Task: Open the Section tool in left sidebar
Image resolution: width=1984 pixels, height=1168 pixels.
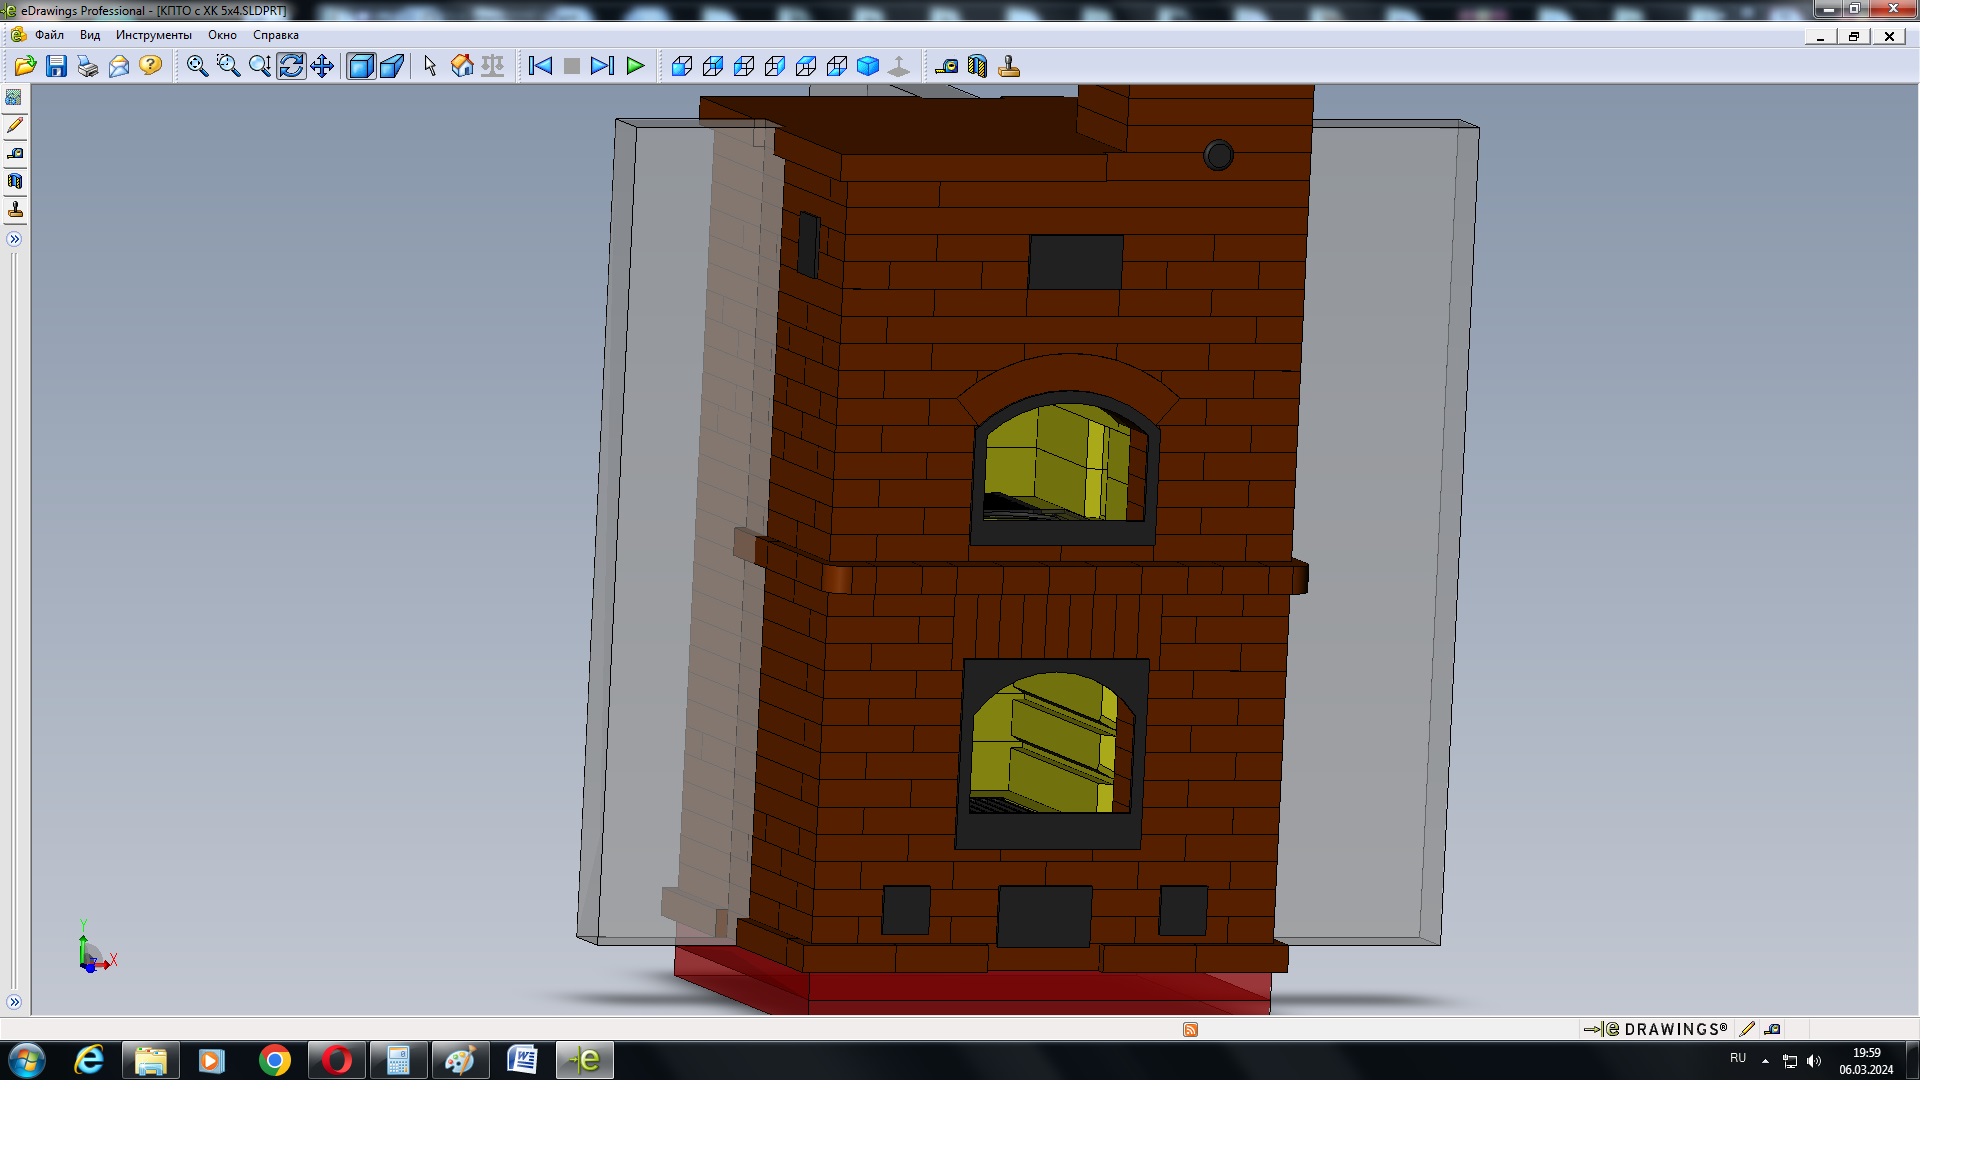Action: pos(15,182)
